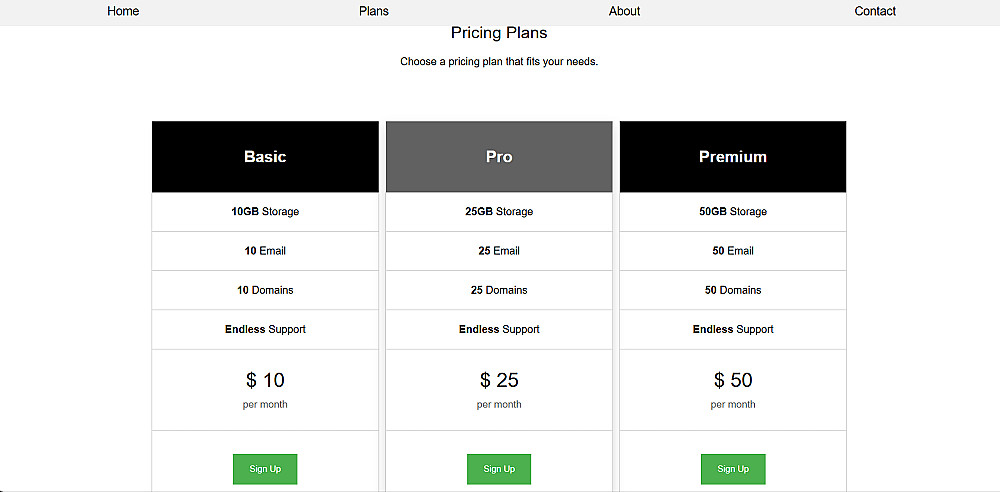Click the $ 50 per month price
The height and width of the screenshot is (492, 1000).
click(733, 381)
